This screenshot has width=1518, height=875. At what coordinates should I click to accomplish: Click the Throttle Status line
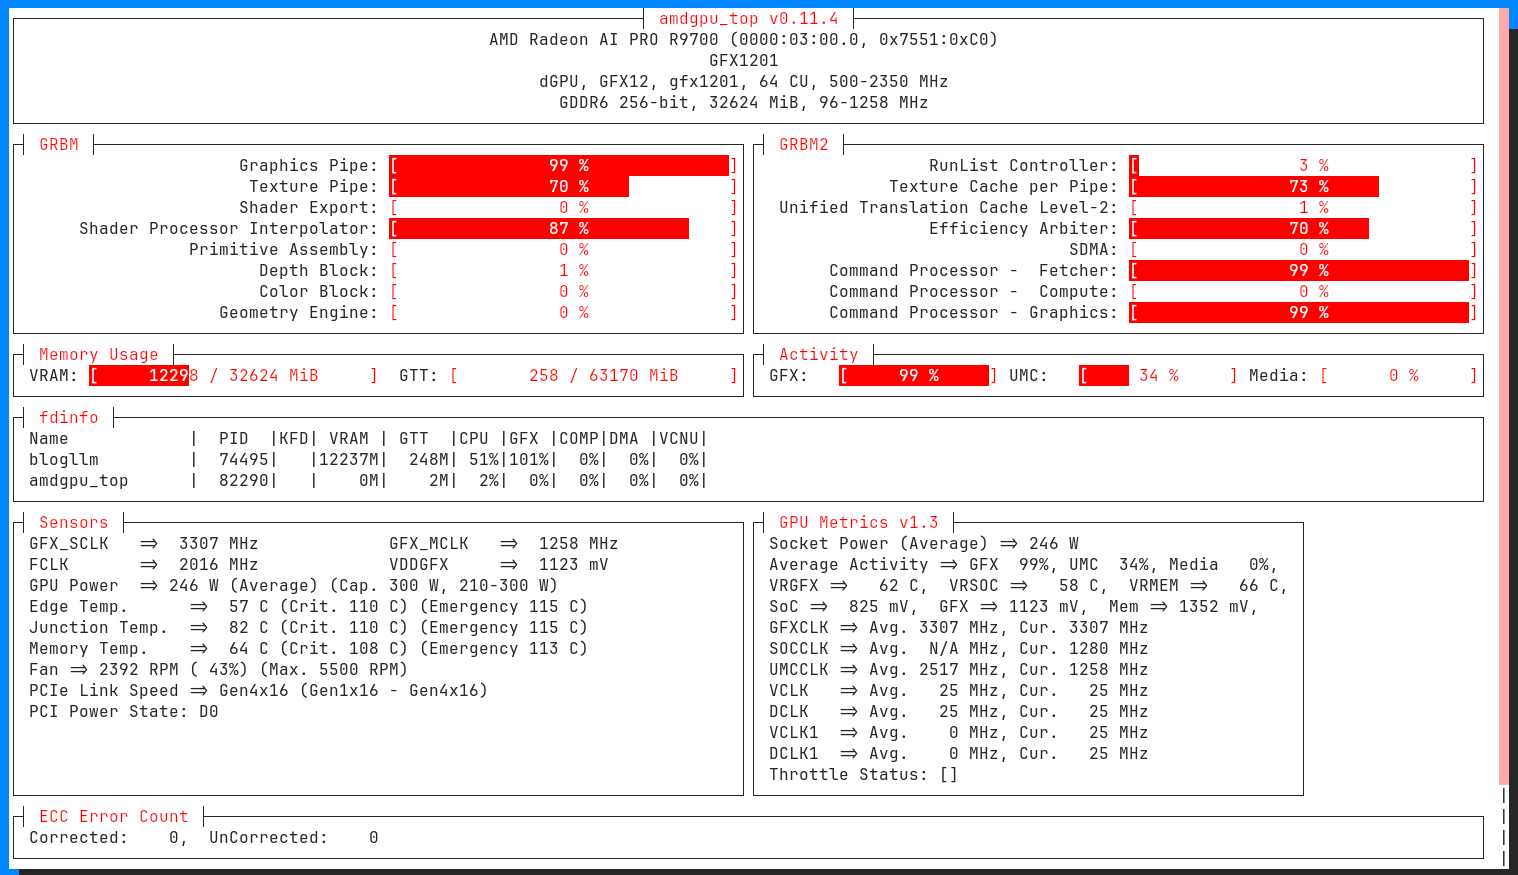[863, 774]
